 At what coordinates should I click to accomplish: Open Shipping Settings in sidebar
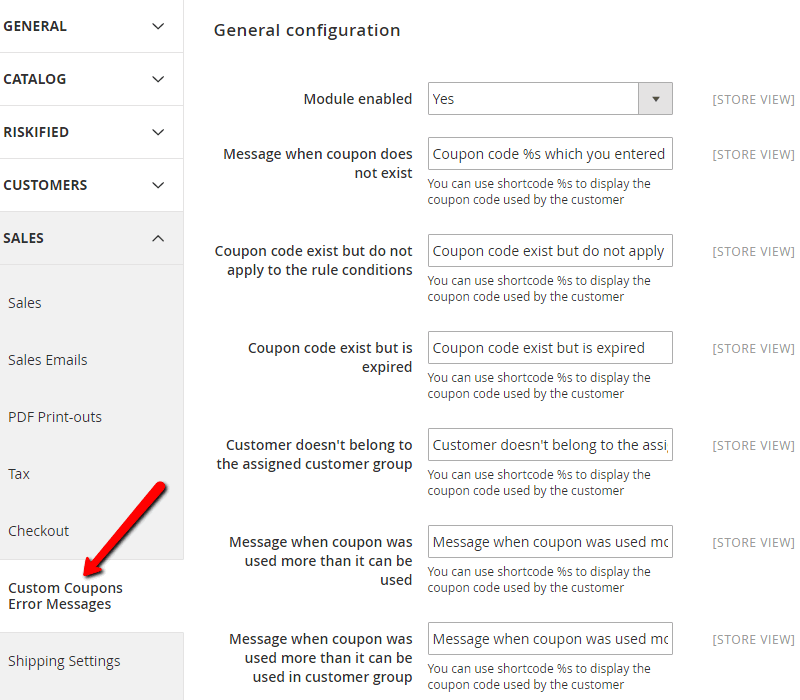pos(64,661)
